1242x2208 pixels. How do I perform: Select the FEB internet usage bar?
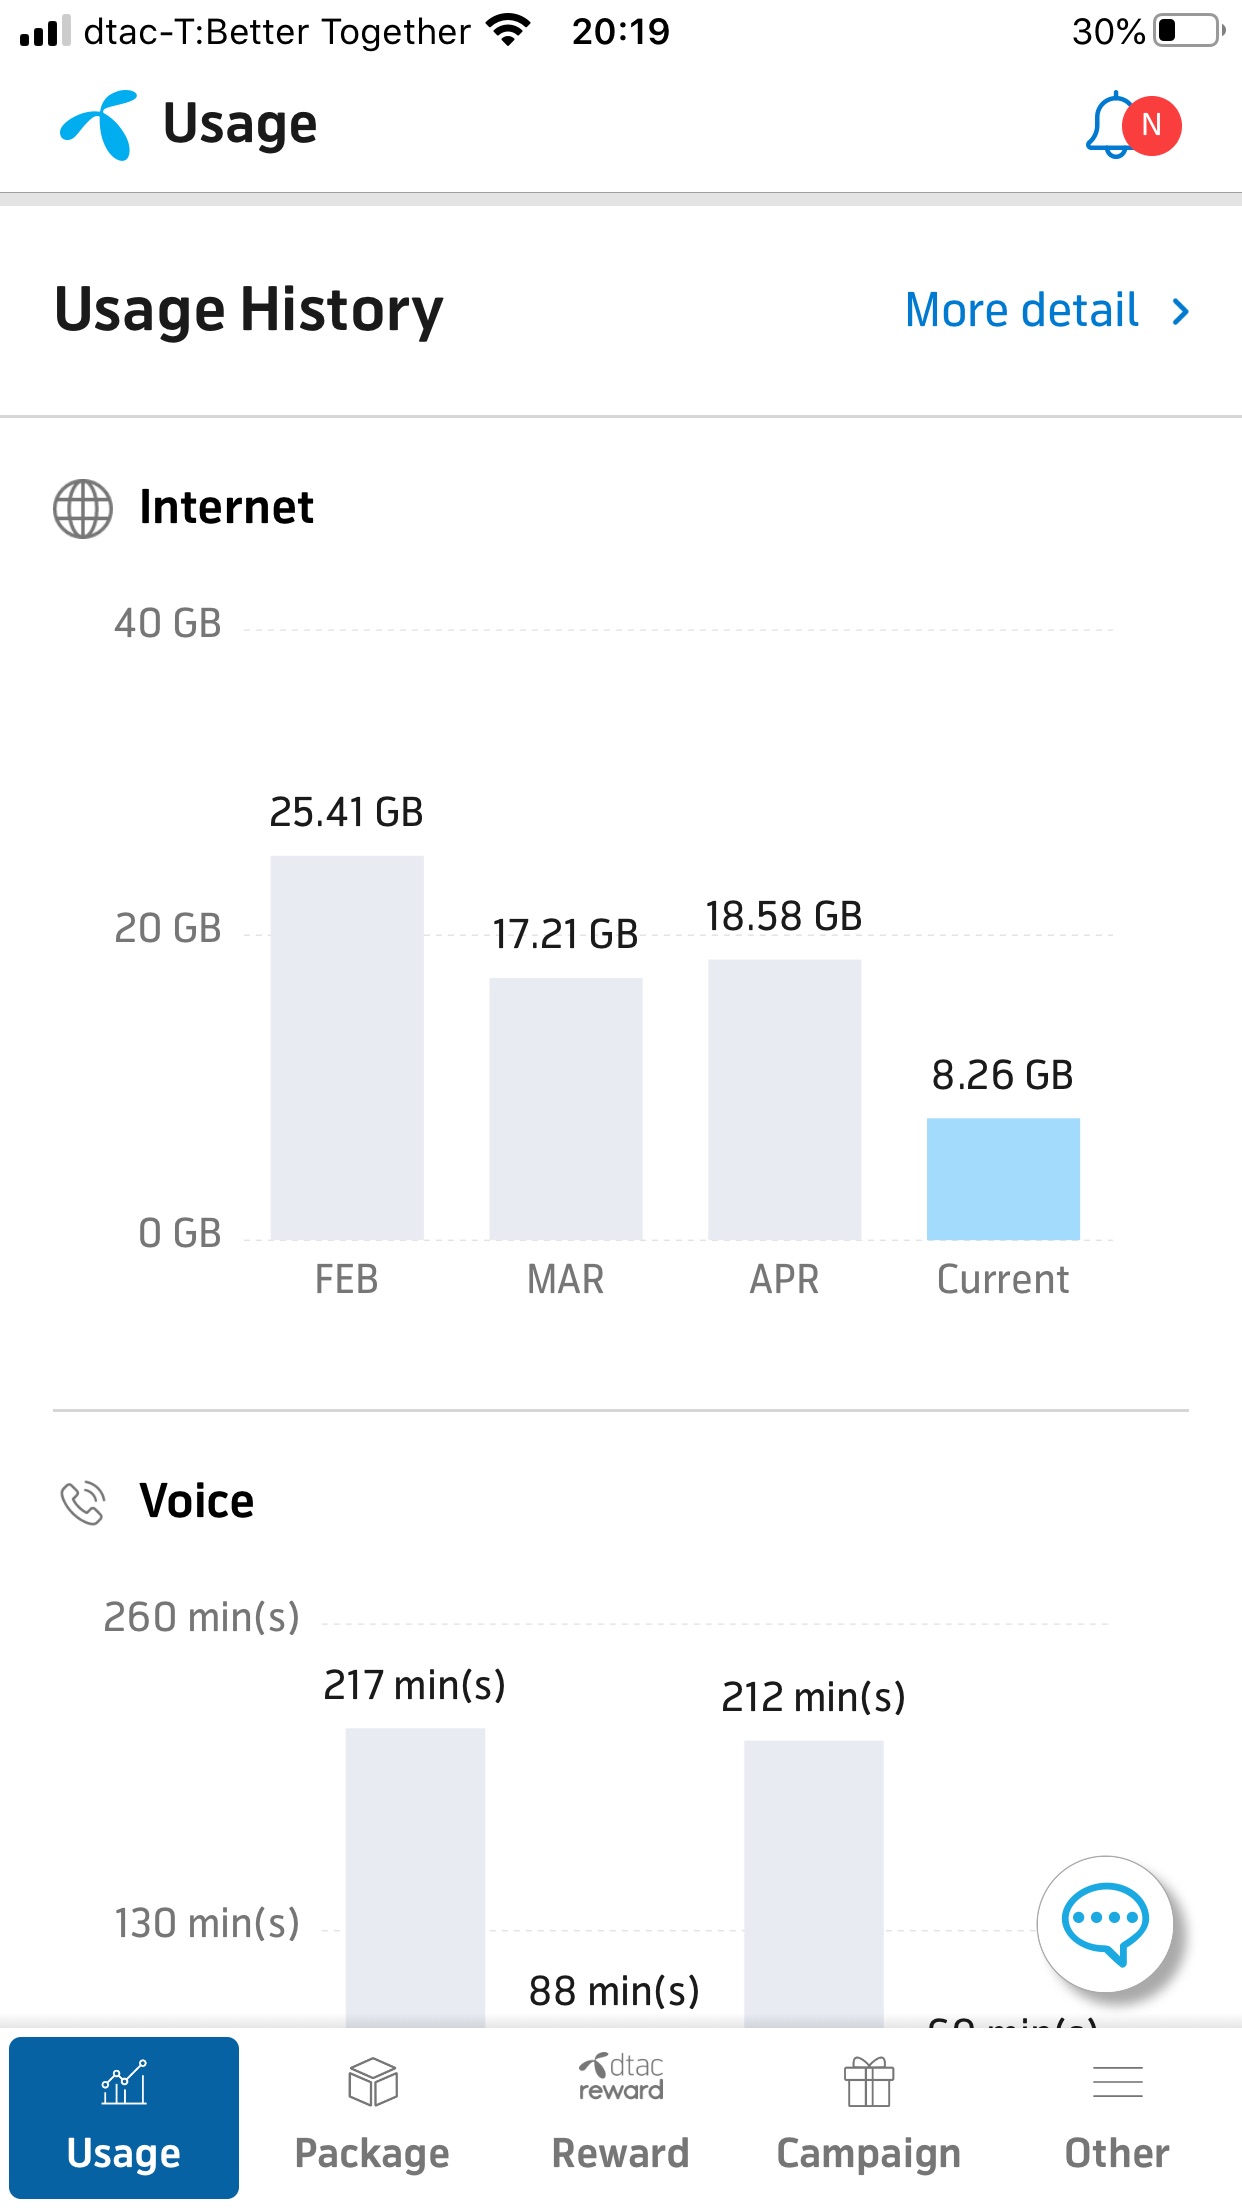tap(347, 1047)
